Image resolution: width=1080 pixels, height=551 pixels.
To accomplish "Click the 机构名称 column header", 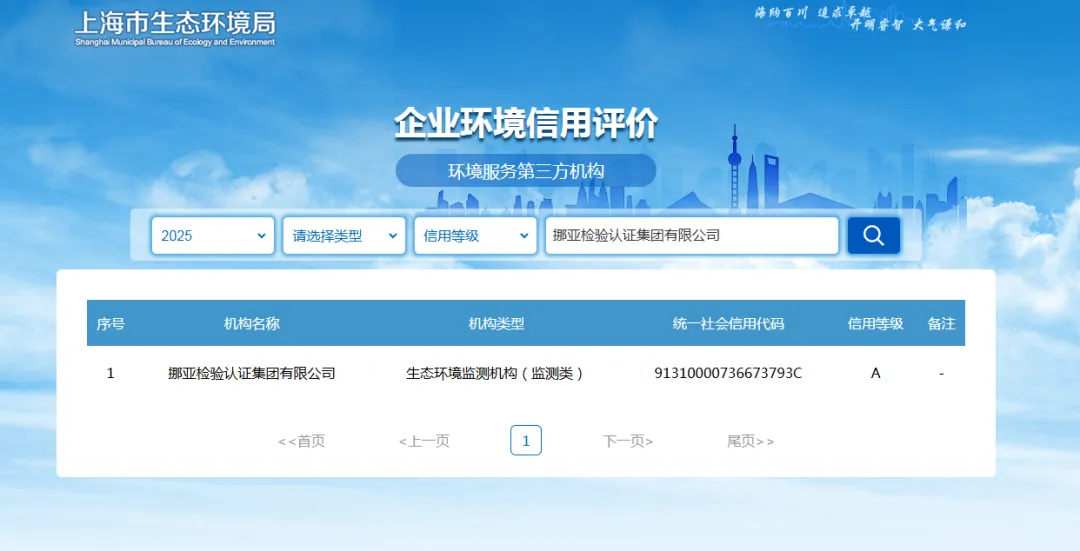I will [x=251, y=324].
